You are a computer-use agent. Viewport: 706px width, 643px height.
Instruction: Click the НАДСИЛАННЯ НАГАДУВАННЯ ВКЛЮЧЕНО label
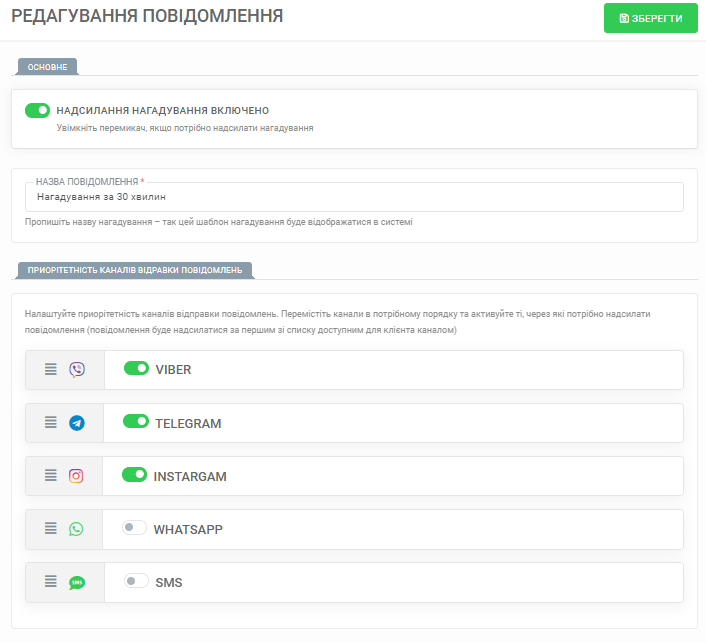pyautogui.click(x=163, y=110)
